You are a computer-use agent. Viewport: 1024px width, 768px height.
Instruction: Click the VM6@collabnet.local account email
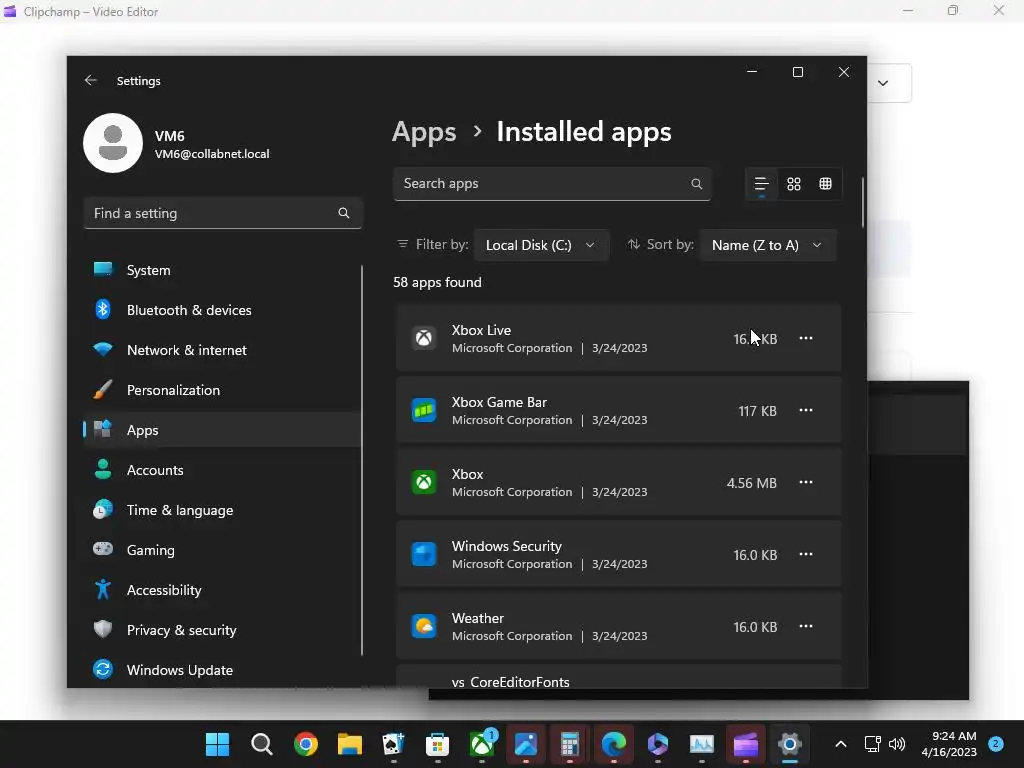tap(212, 154)
